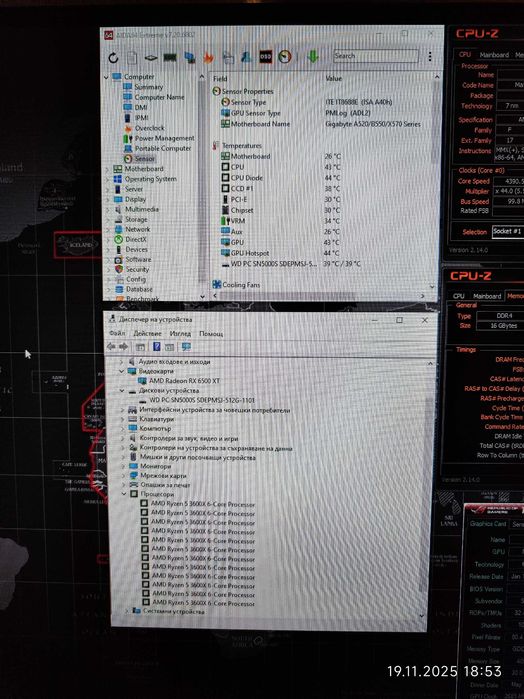
Task: Collapse the Computer node in AIDA64 tree
Action: 106,77
